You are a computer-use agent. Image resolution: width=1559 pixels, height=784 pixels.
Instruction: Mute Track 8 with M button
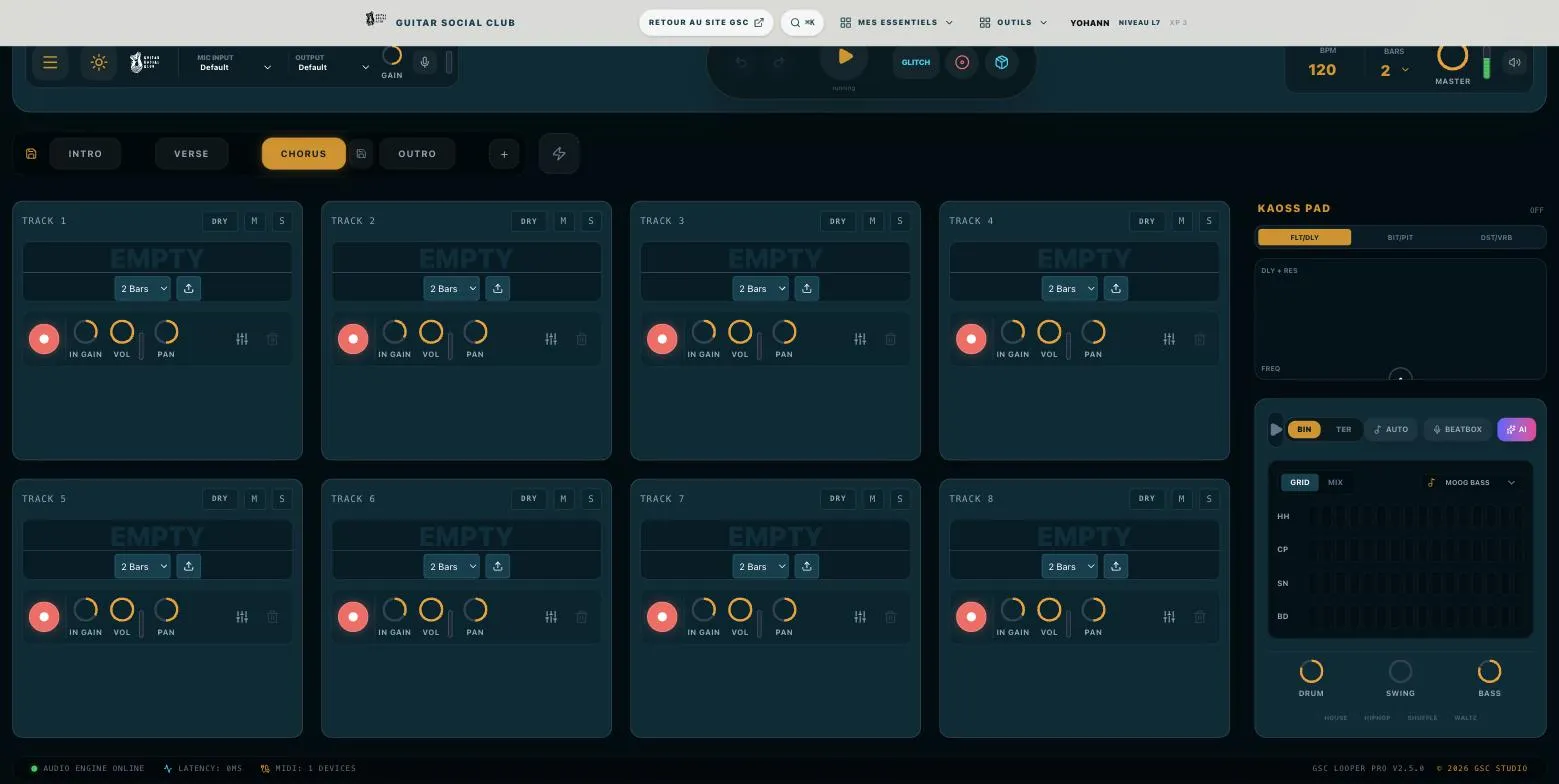tap(1181, 498)
